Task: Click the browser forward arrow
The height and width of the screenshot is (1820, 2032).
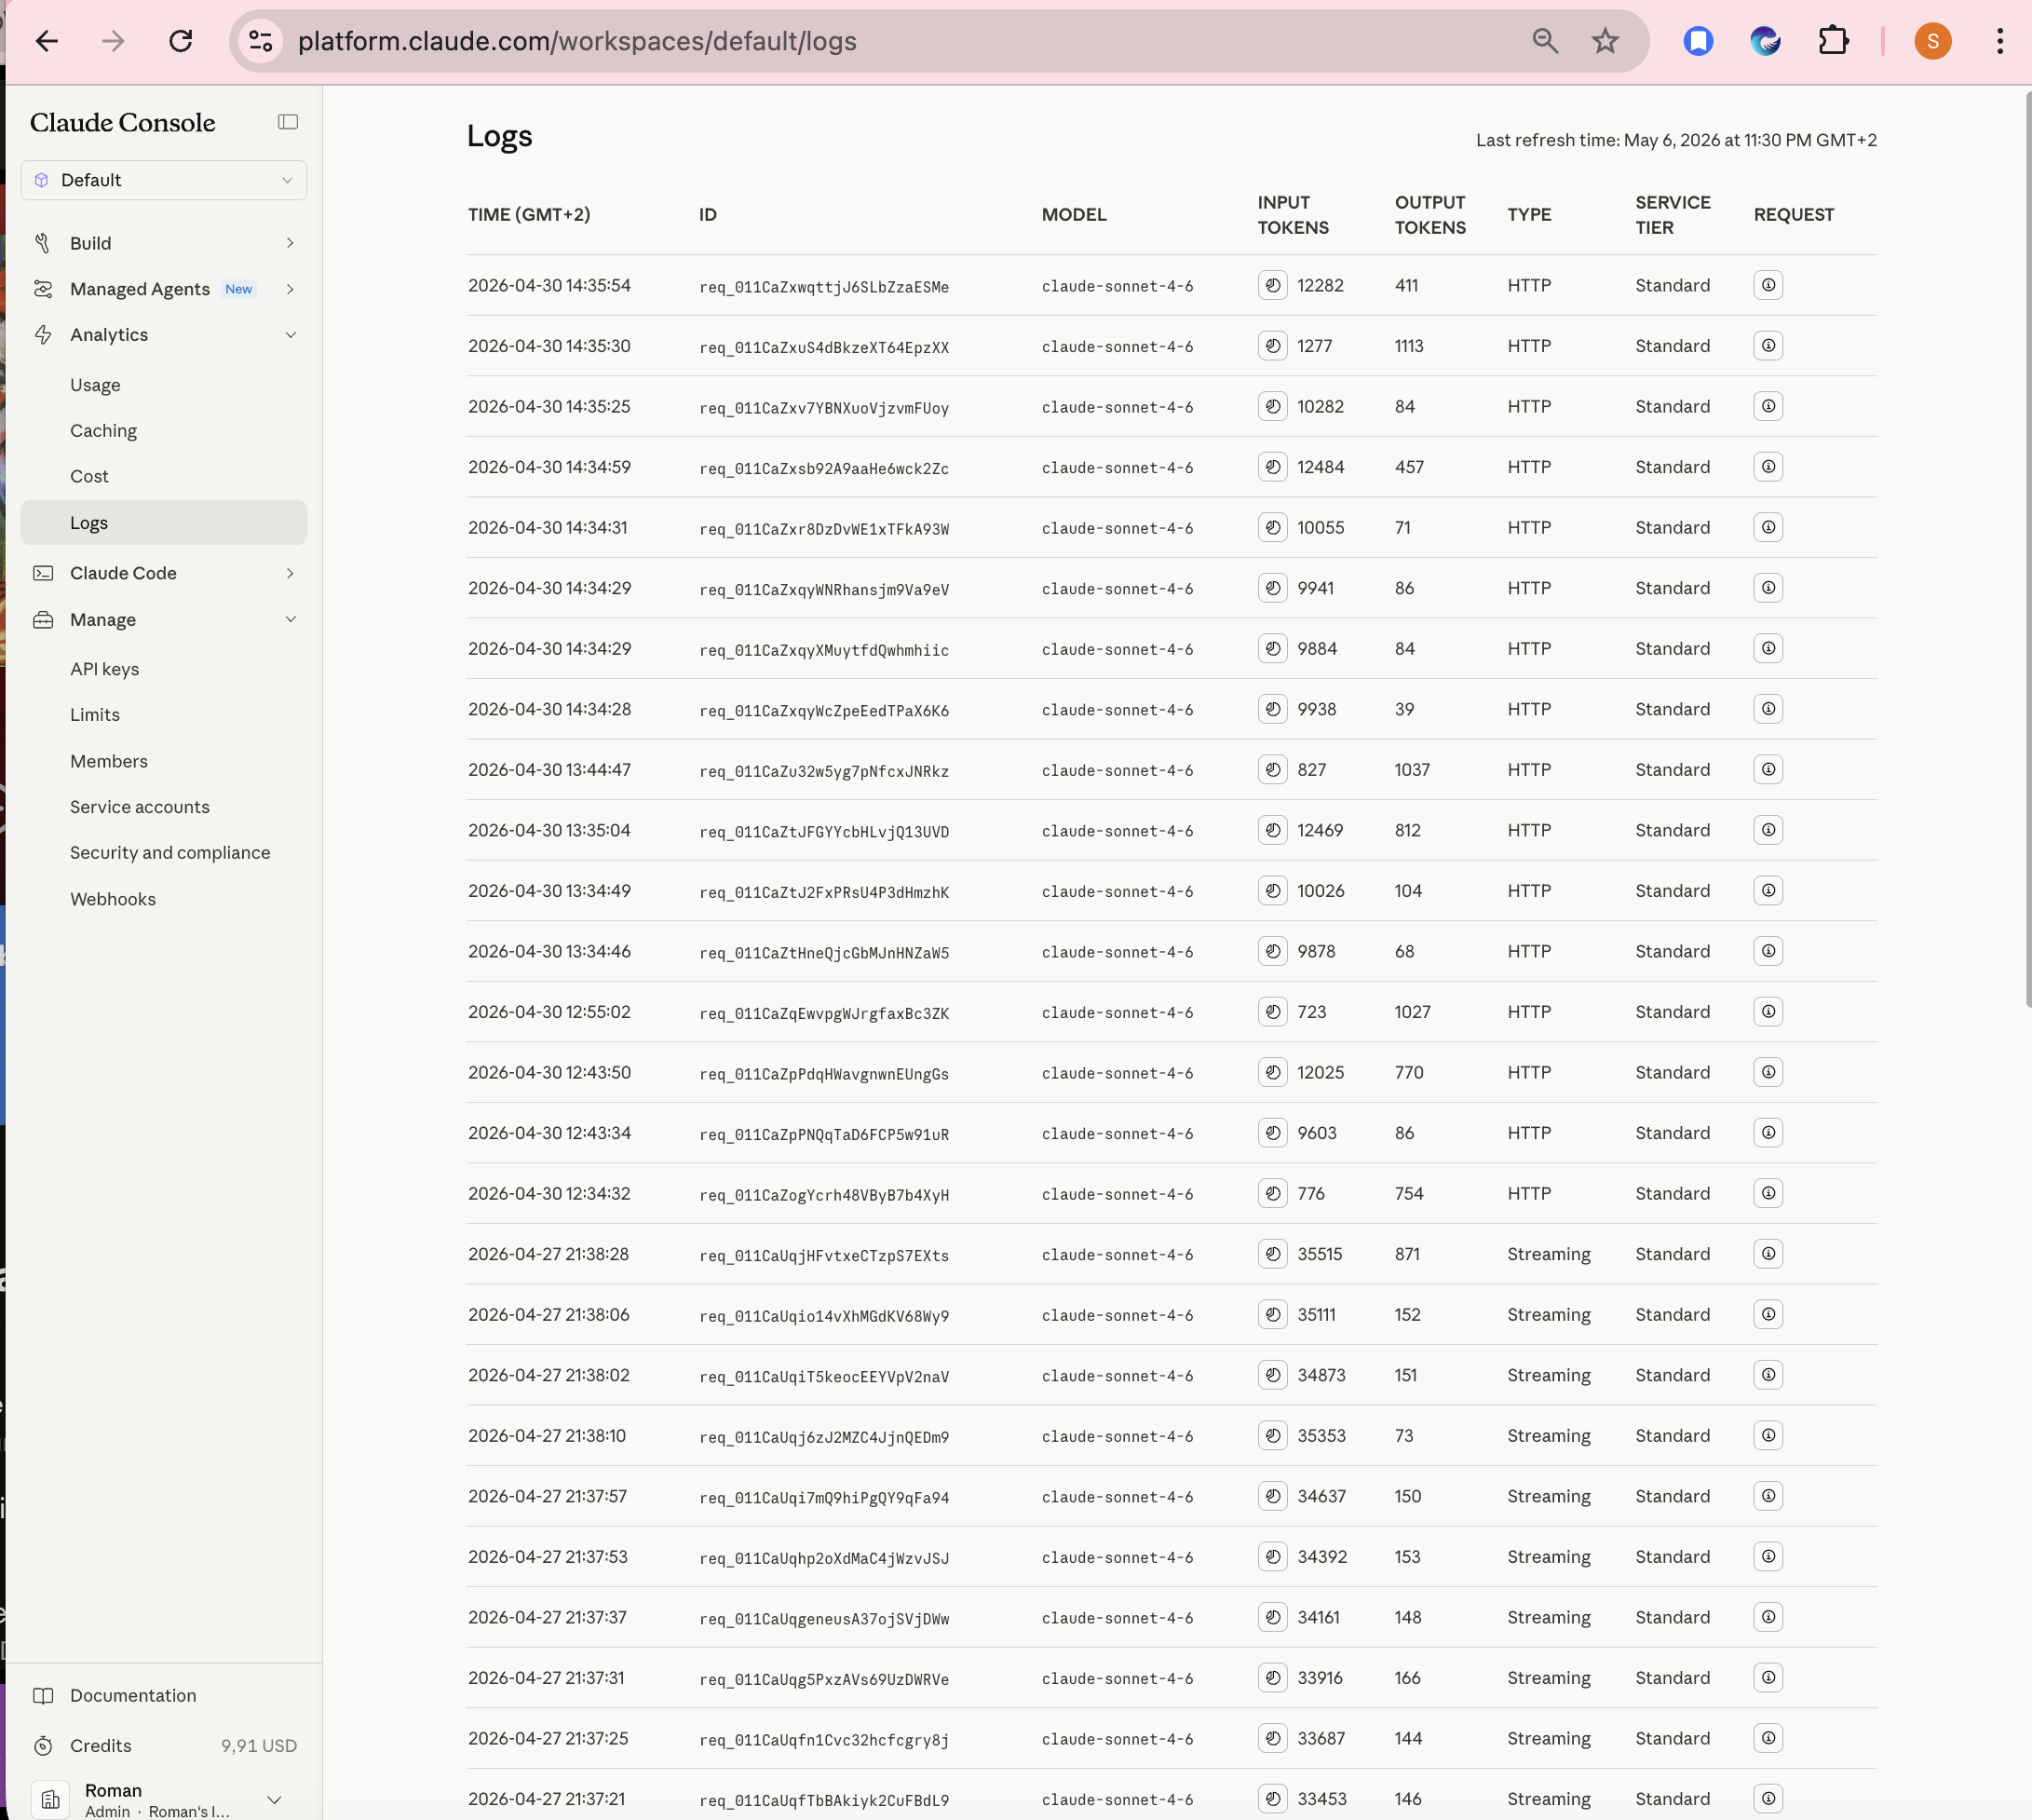Action: (x=114, y=41)
